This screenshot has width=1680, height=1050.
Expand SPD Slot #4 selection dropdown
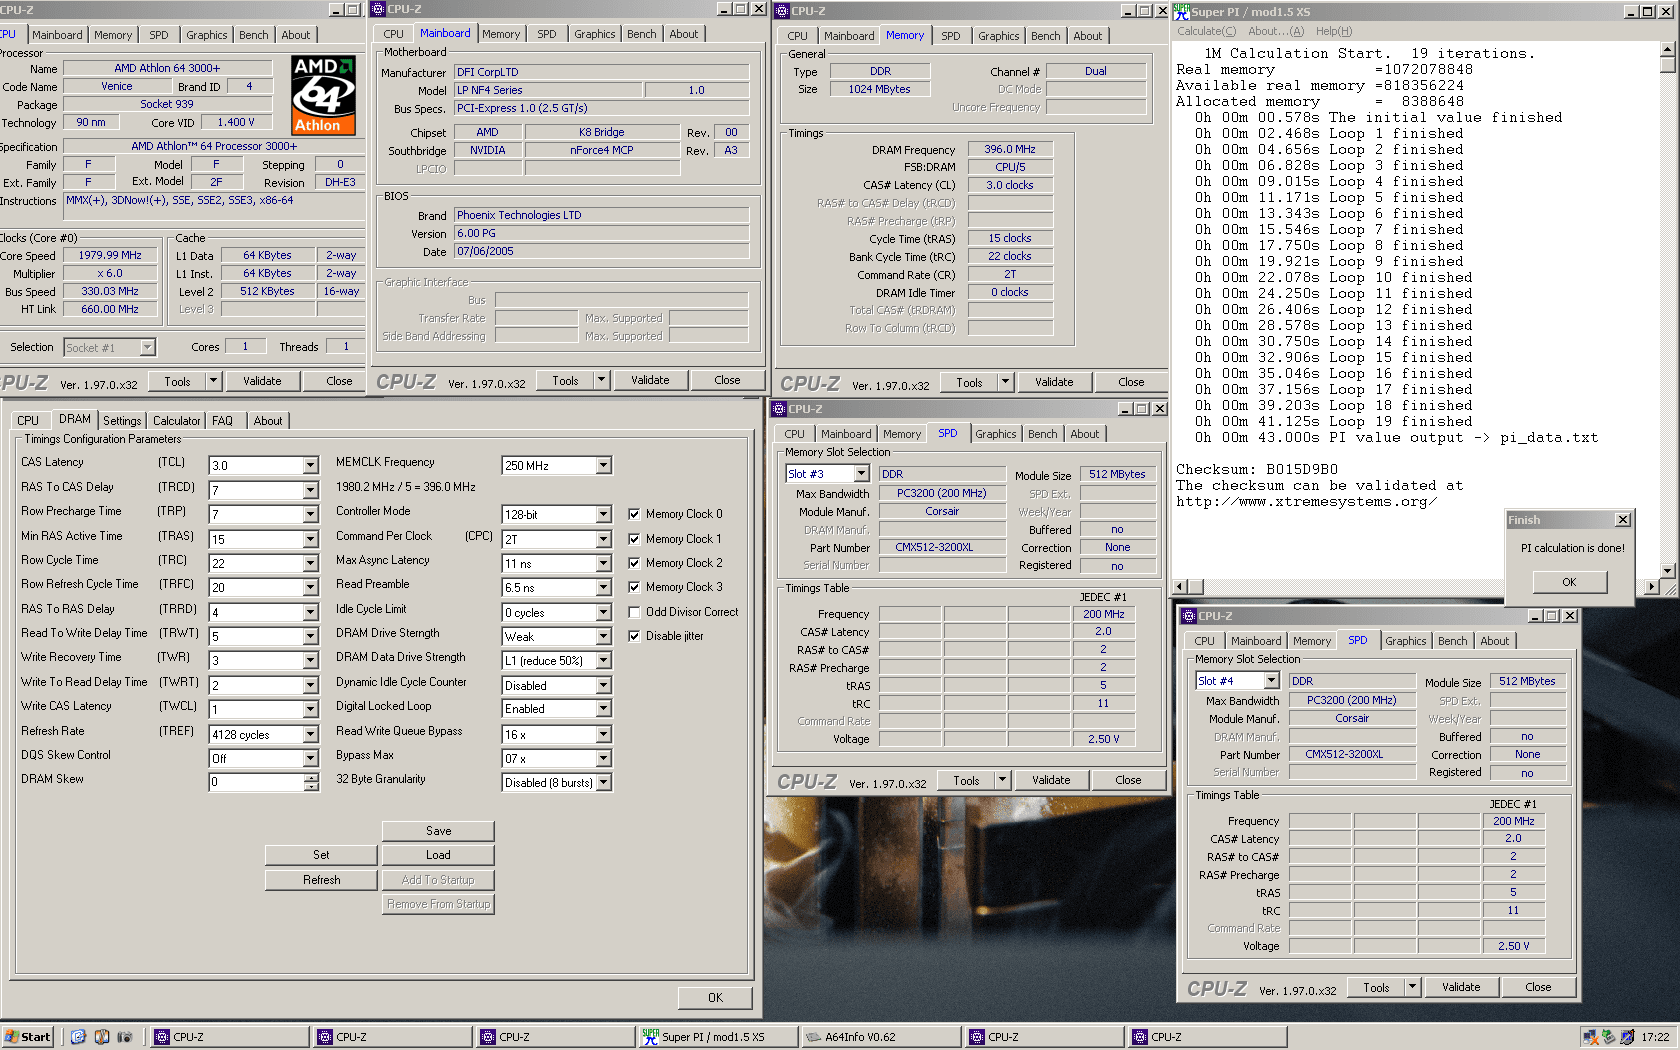(x=1272, y=681)
